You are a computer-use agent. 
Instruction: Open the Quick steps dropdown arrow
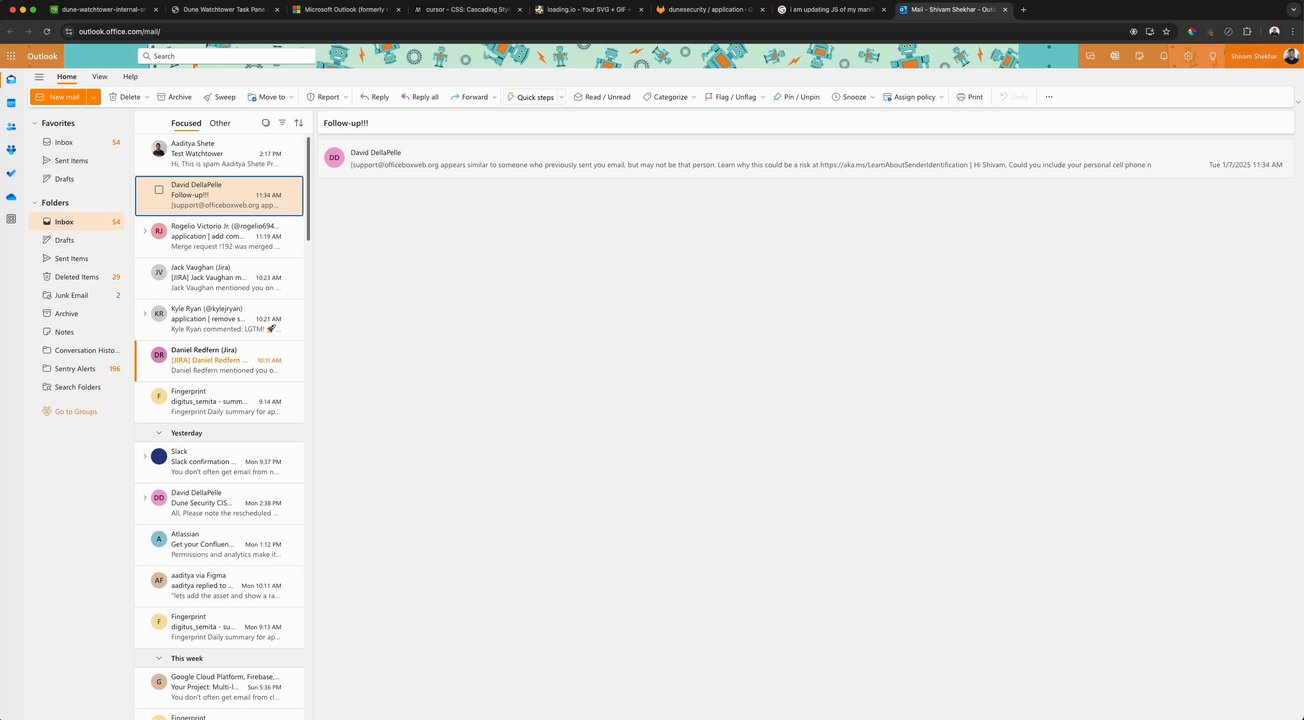562,97
